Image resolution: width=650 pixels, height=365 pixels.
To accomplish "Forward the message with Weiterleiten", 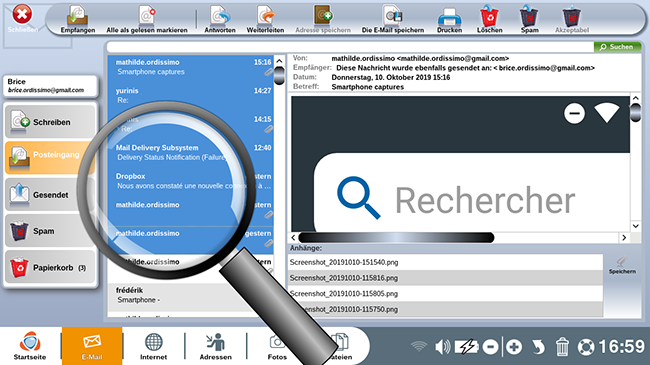I will pos(265,19).
